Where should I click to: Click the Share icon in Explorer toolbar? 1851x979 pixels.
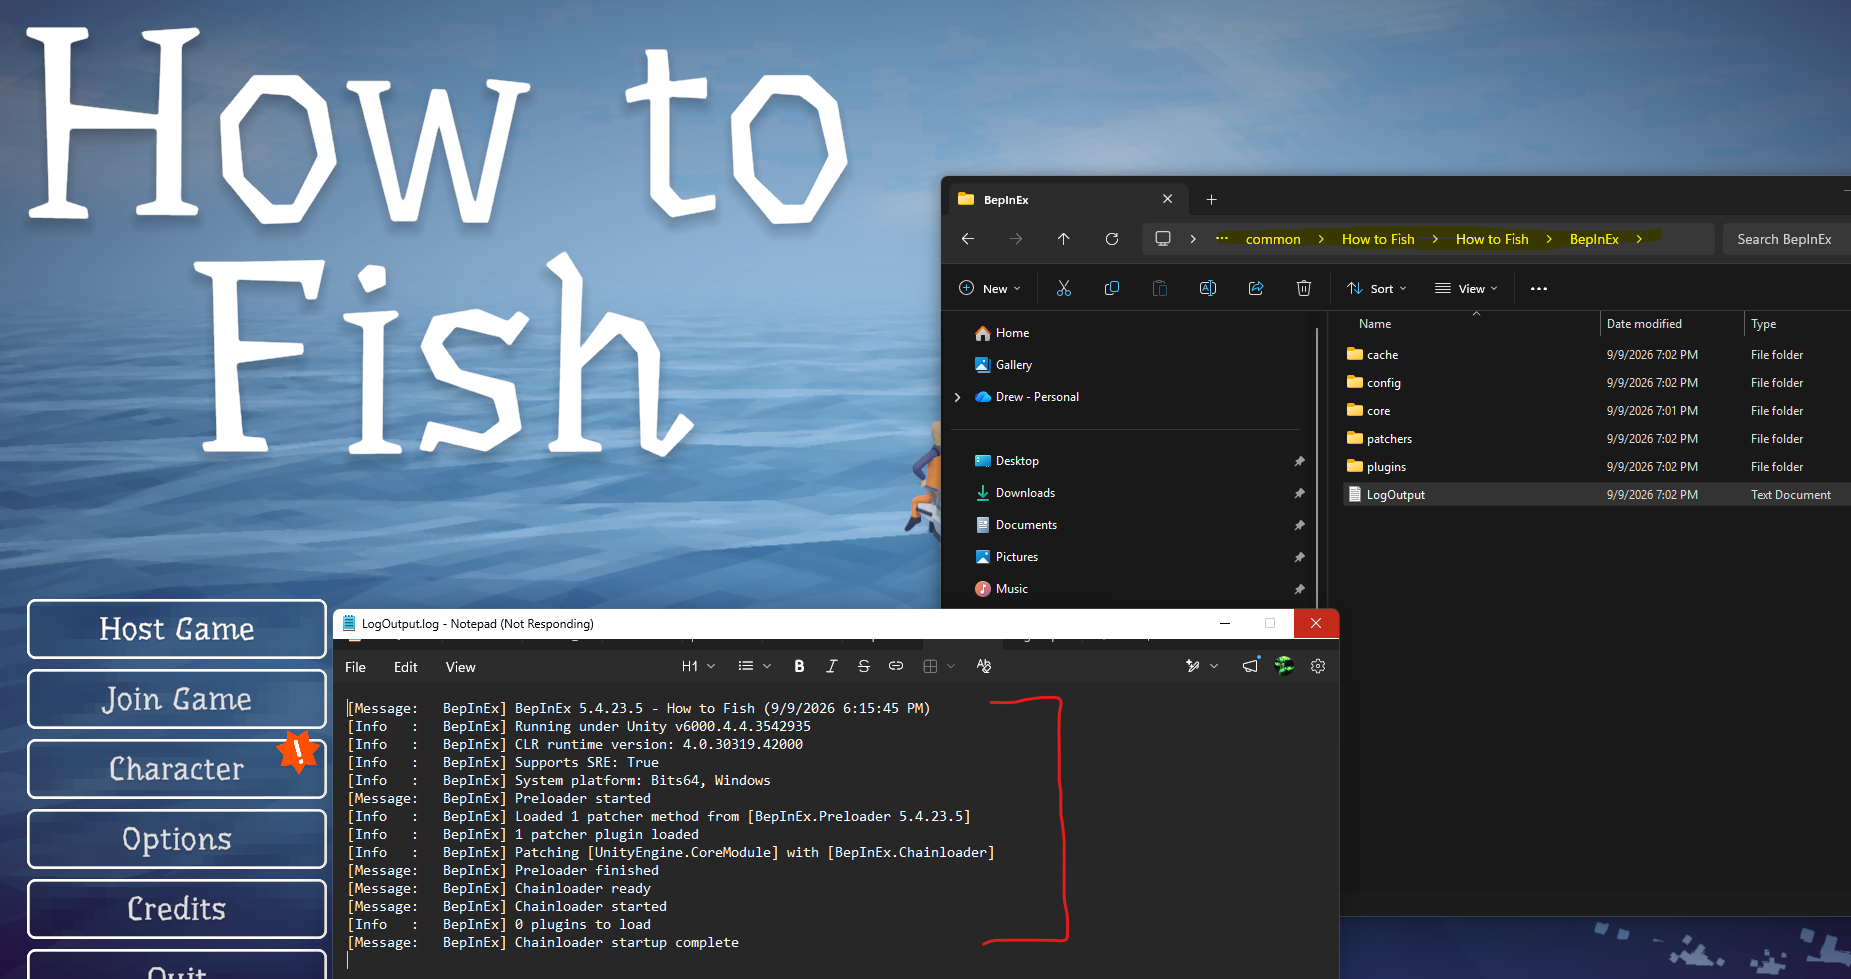[1256, 288]
